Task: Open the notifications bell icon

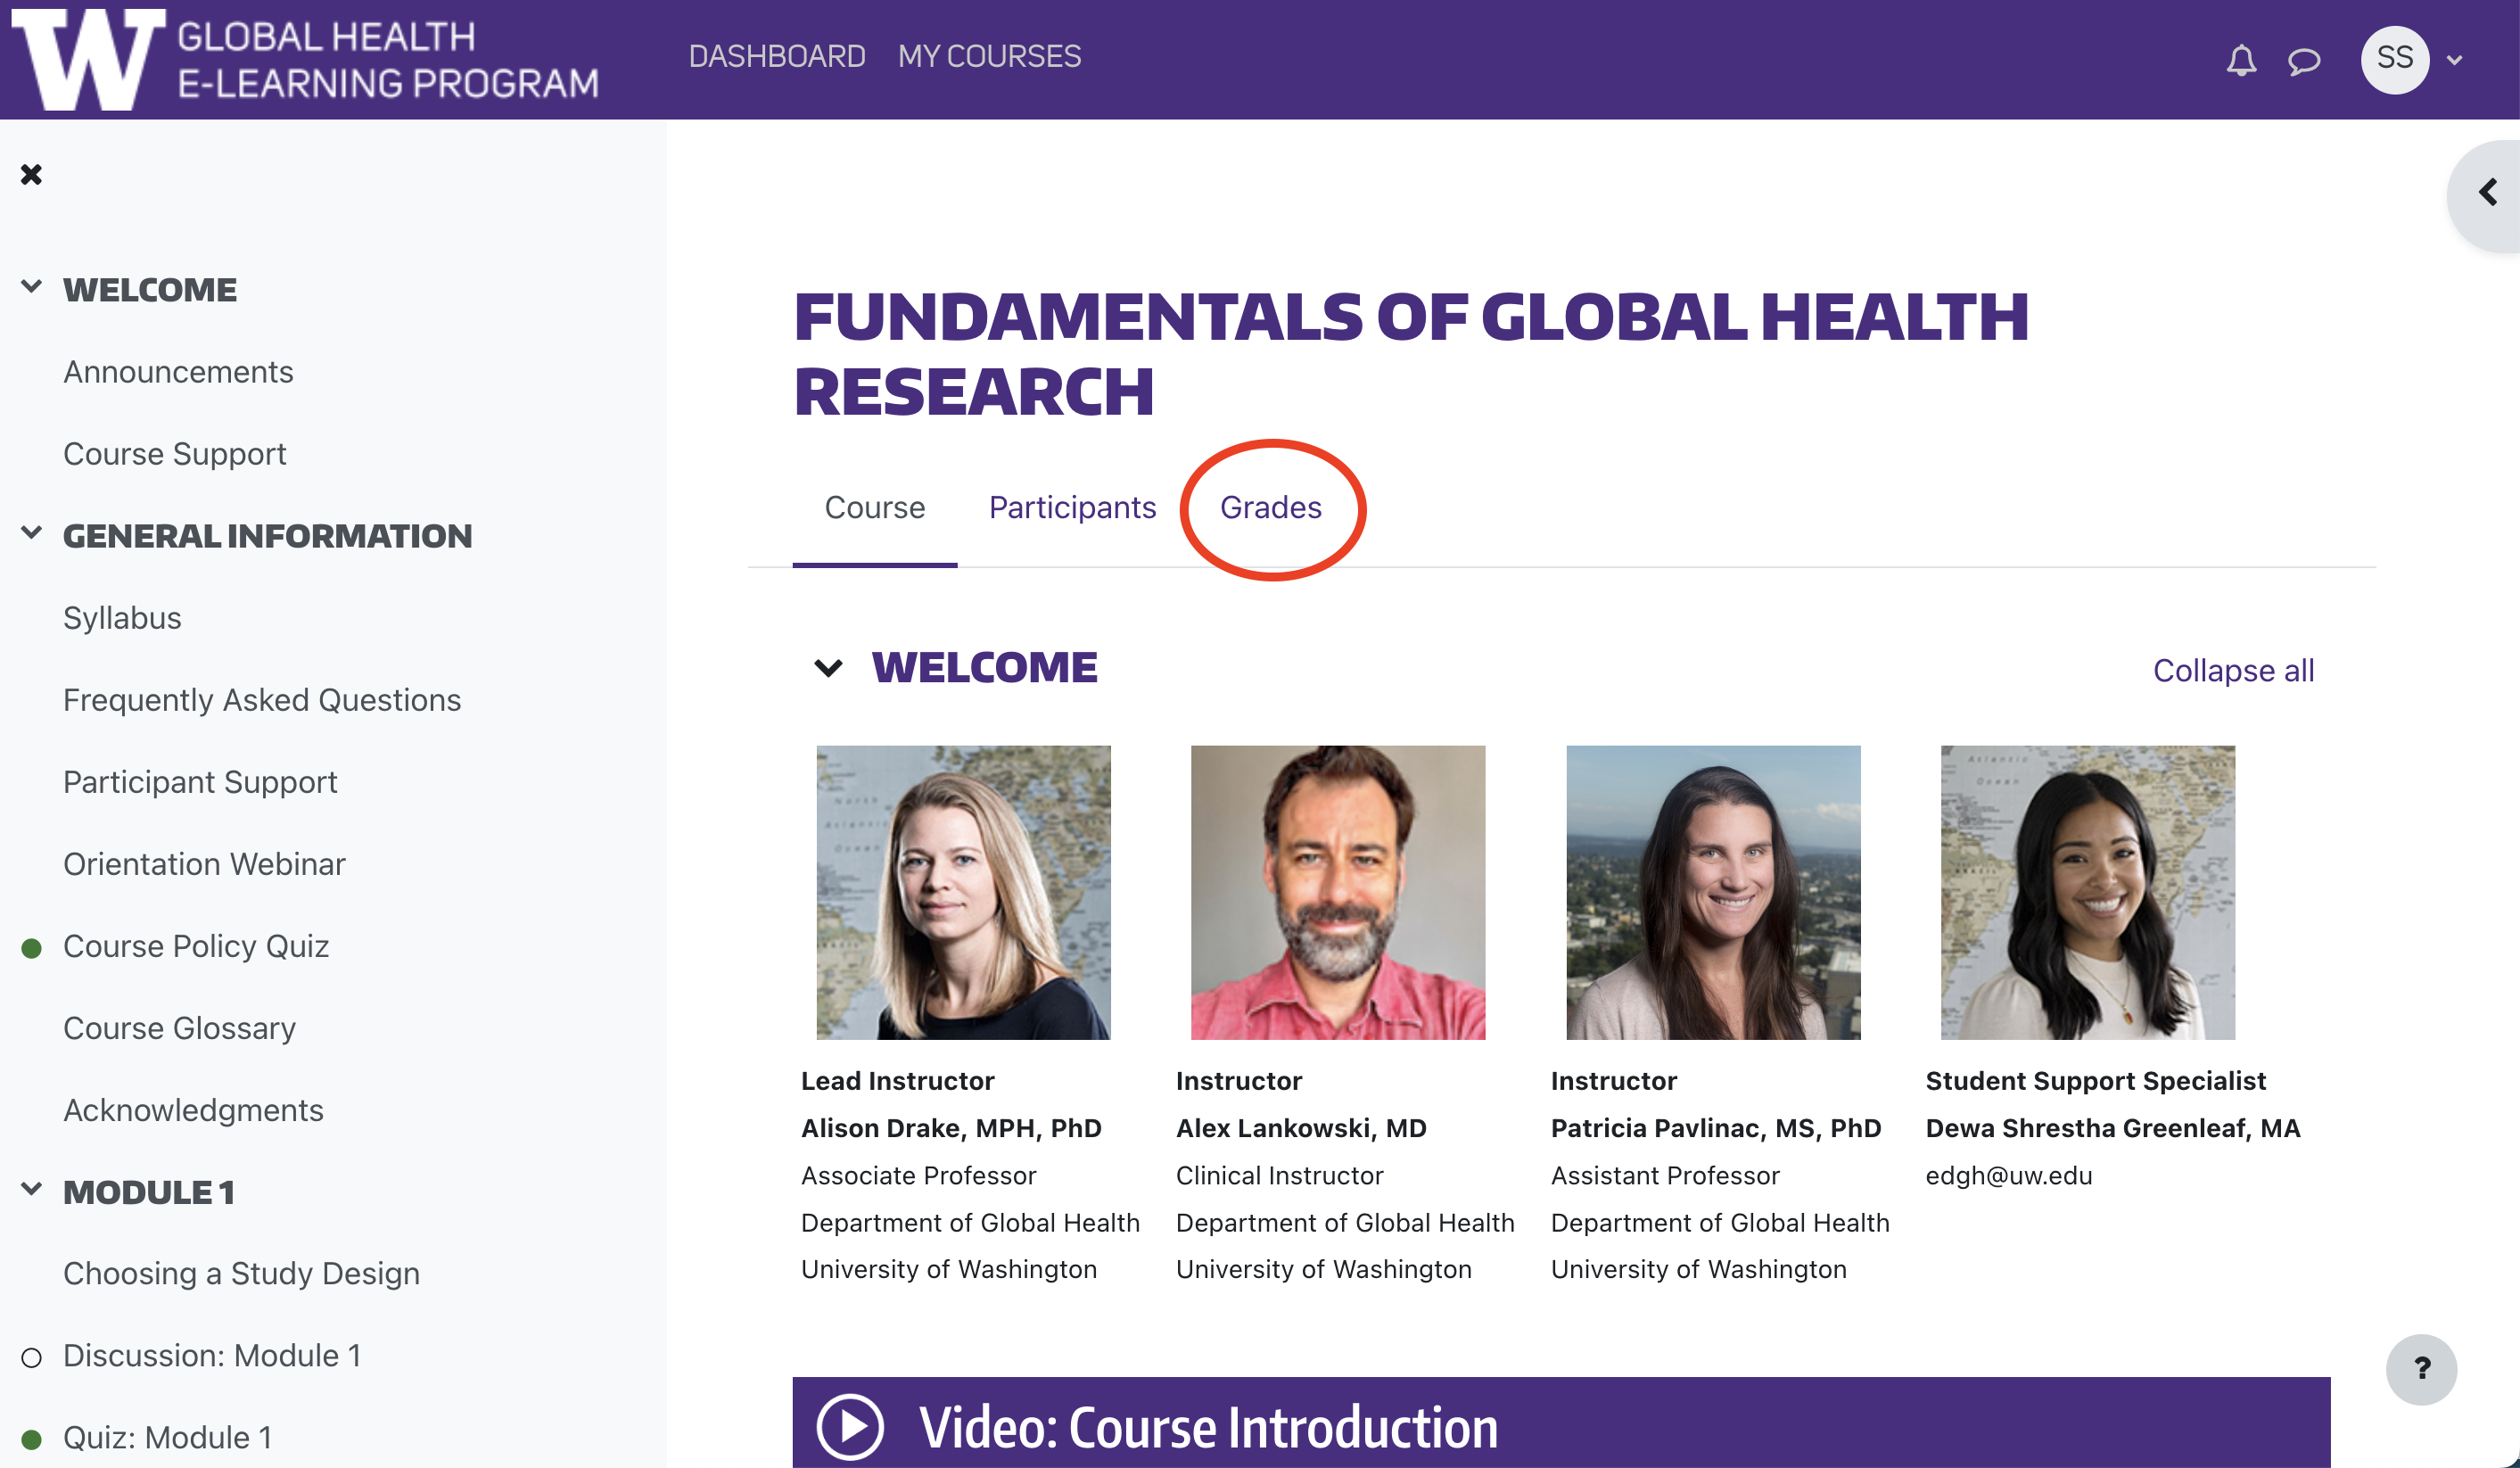Action: 2241,60
